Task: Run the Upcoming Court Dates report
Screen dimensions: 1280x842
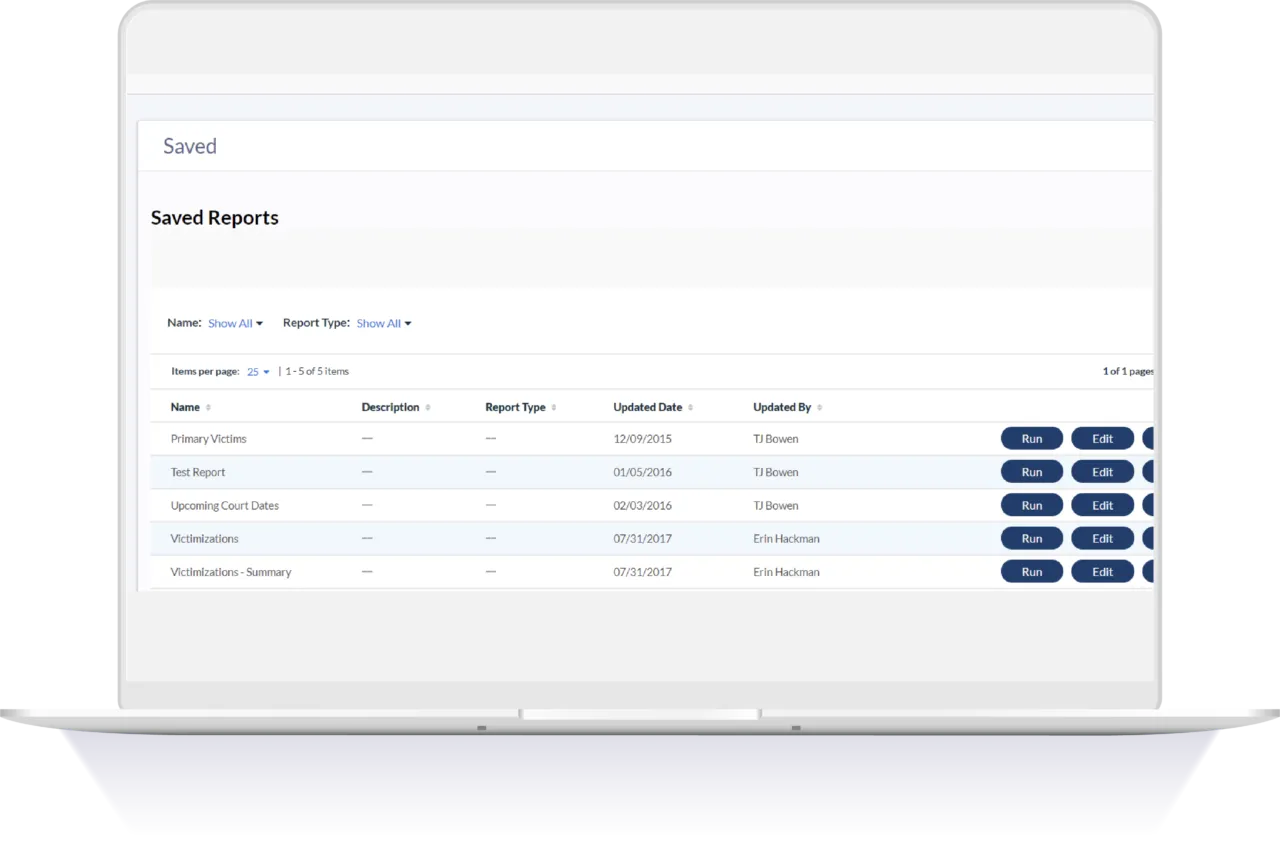Action: tap(1032, 506)
